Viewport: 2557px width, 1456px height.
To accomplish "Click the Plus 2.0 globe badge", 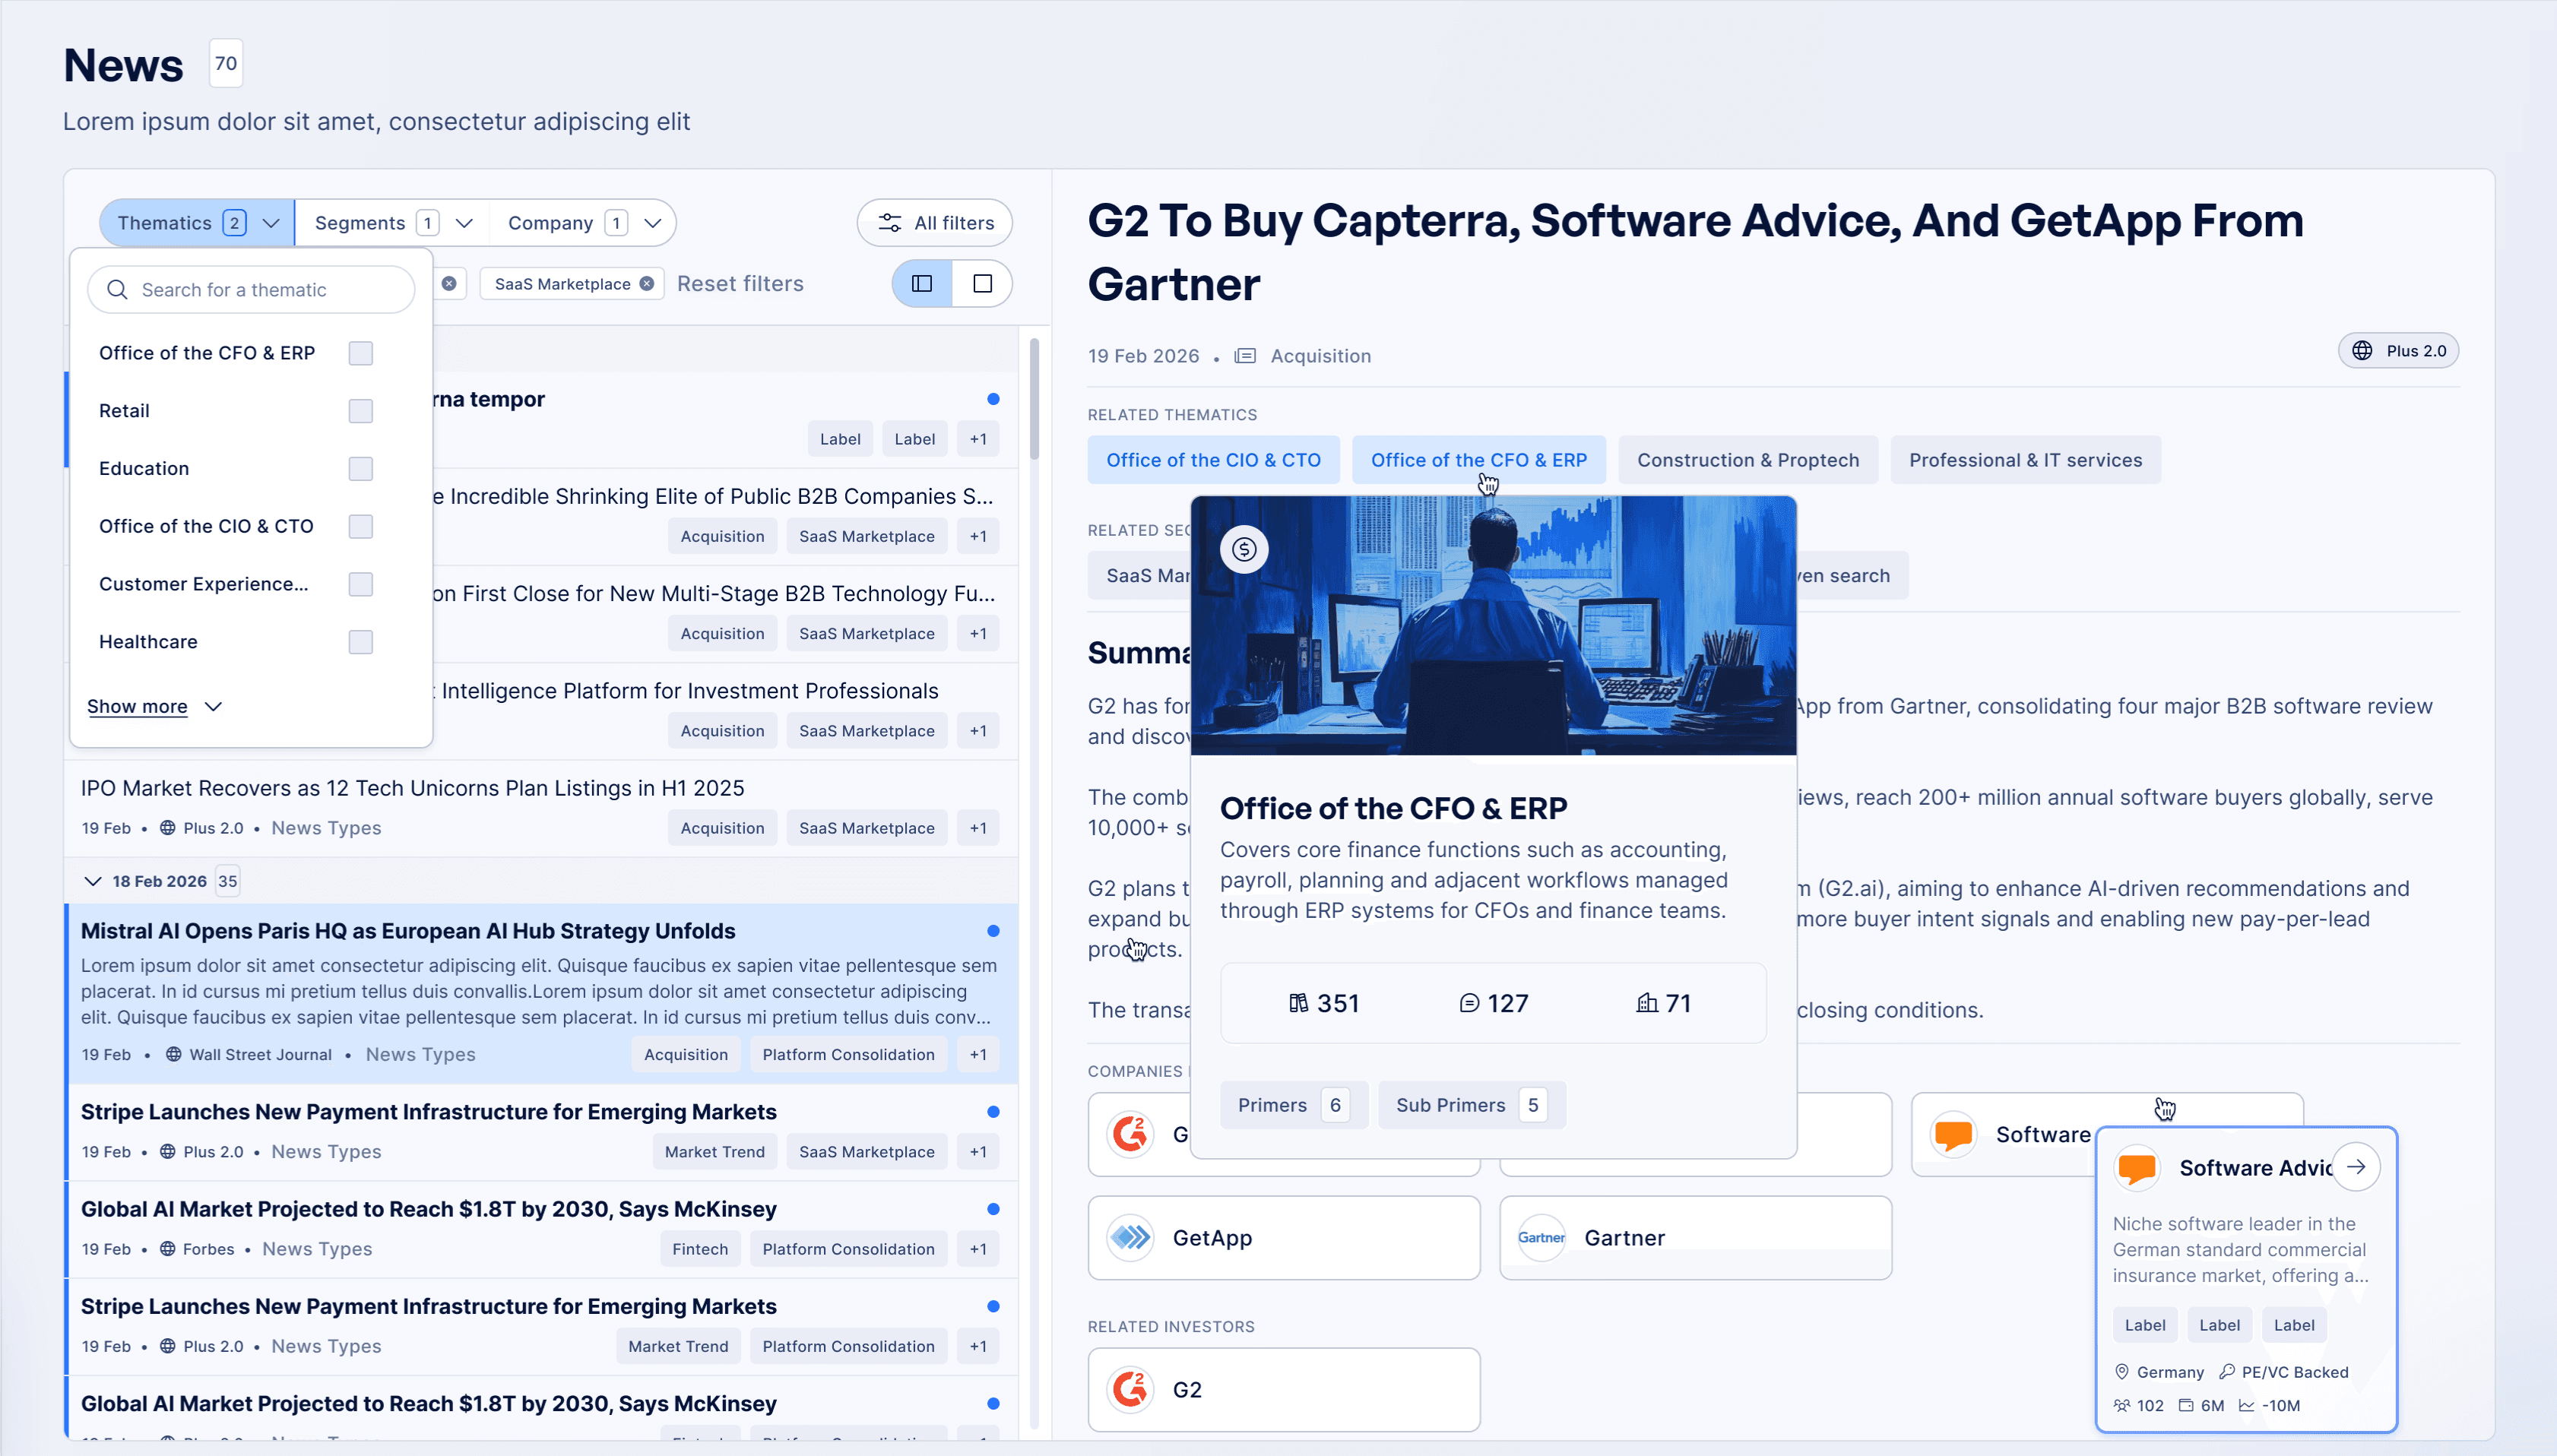I will coord(2398,351).
